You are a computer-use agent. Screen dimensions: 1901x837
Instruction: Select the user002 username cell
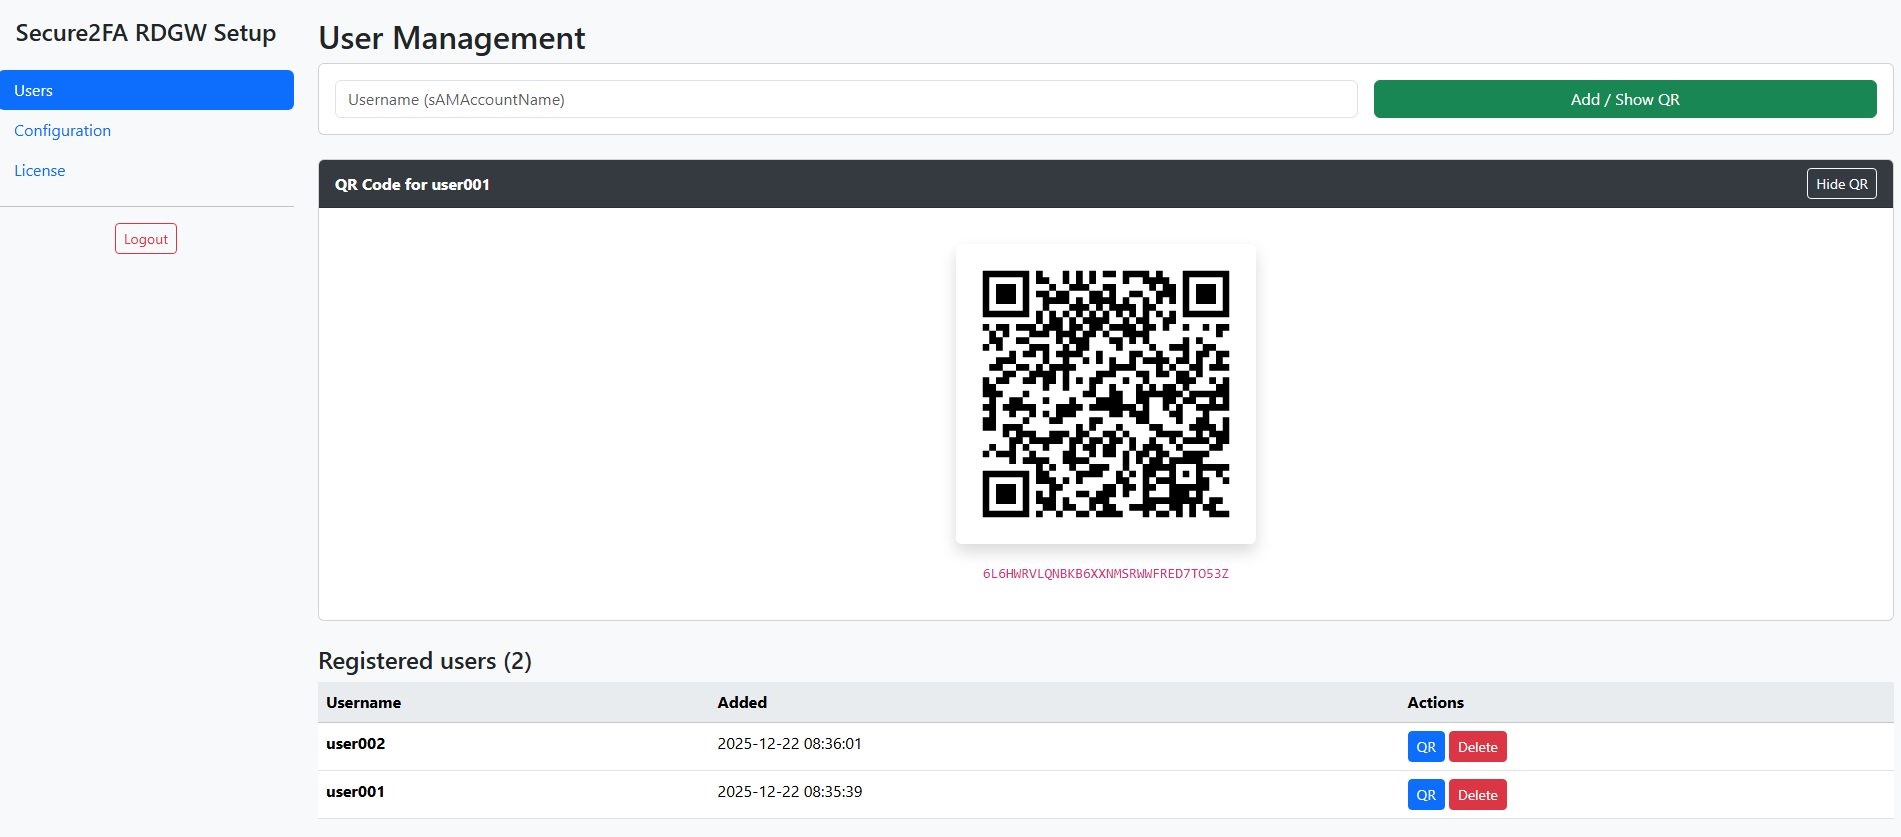(x=355, y=744)
